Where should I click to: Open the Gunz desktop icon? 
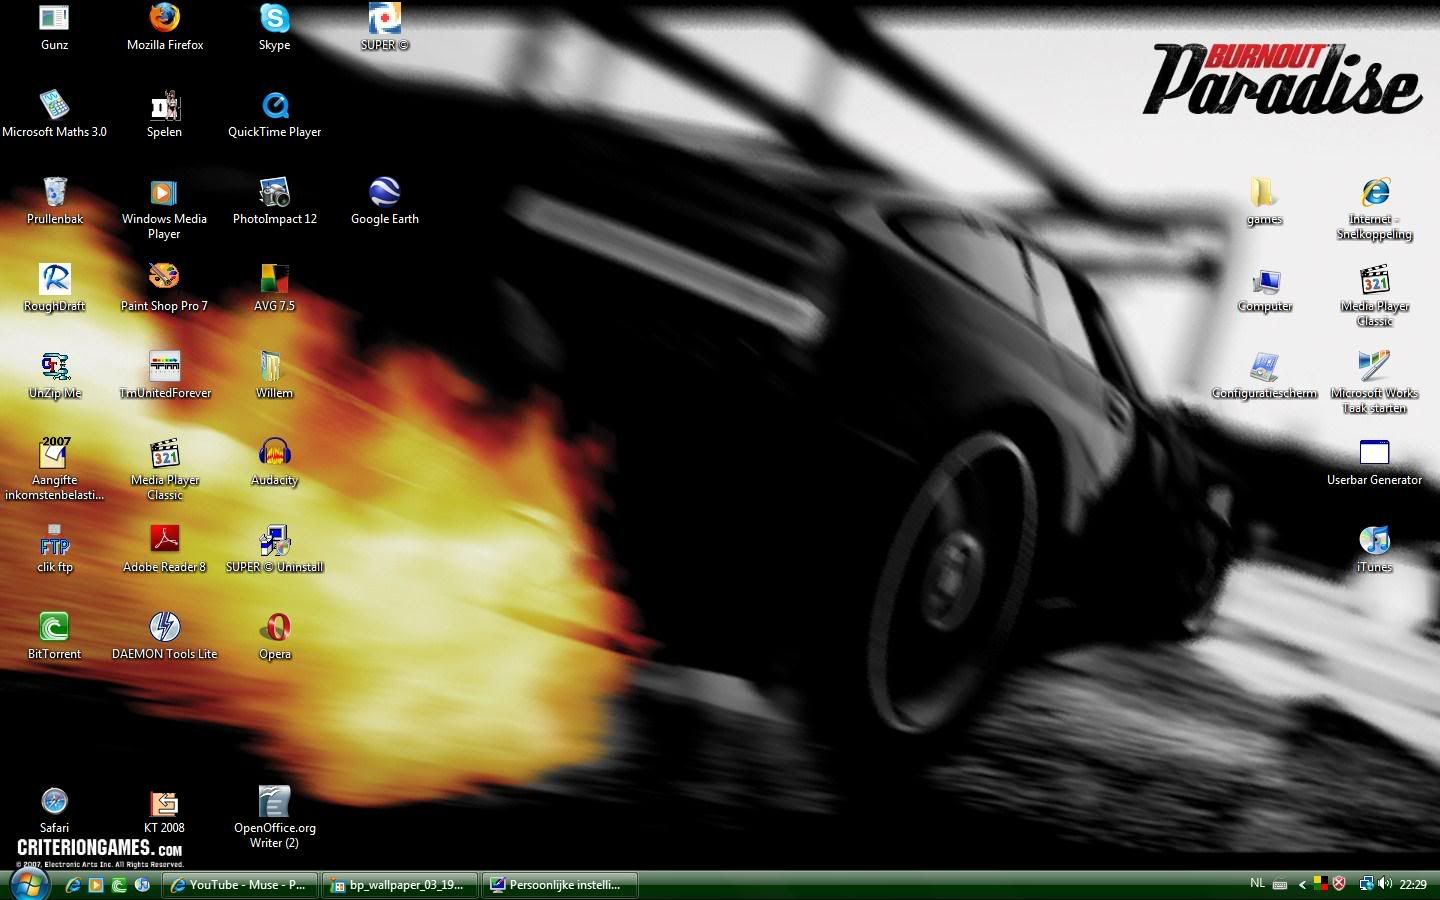[54, 27]
